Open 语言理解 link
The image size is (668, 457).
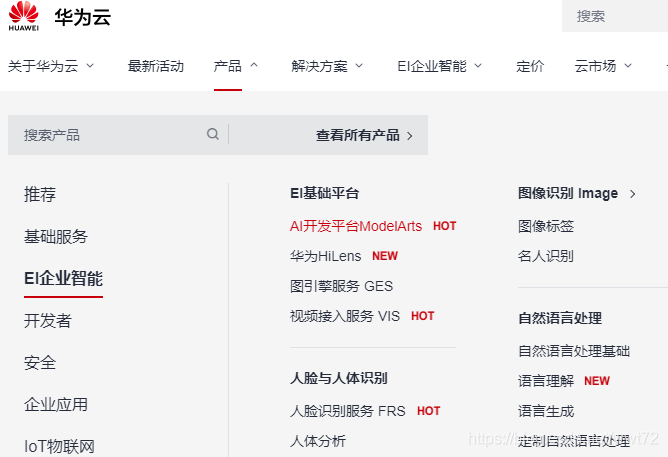point(546,381)
